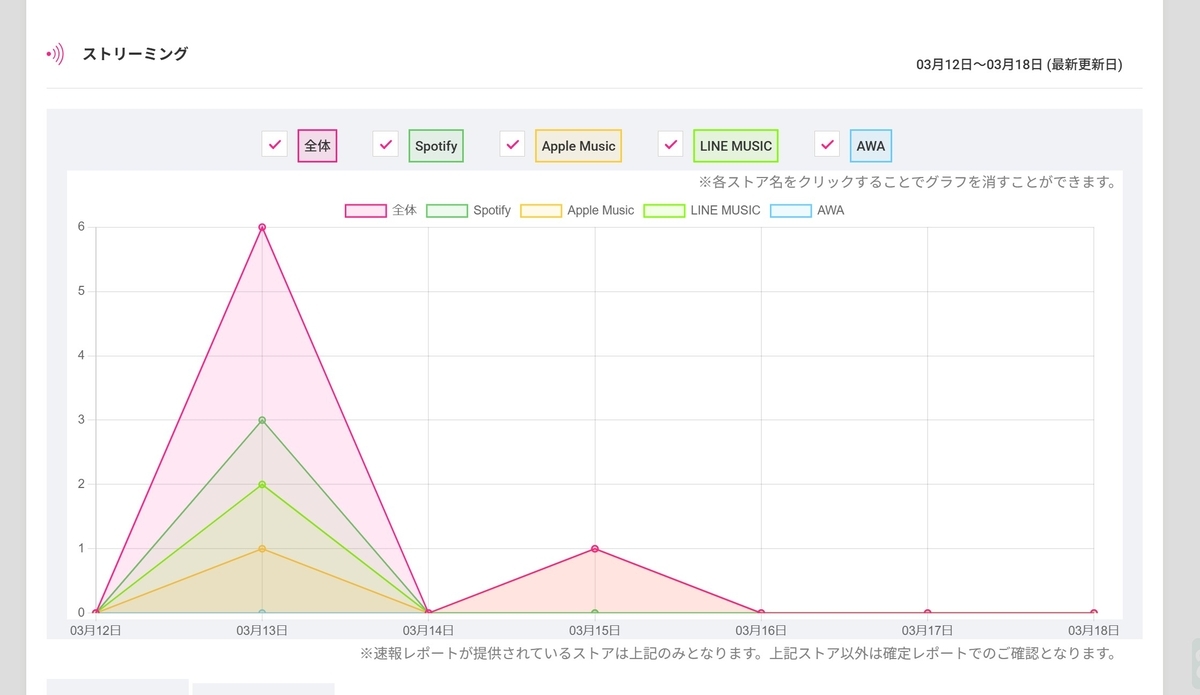1200x695 pixels.
Task: Select the Spotify data point at value 3
Action: tap(262, 420)
